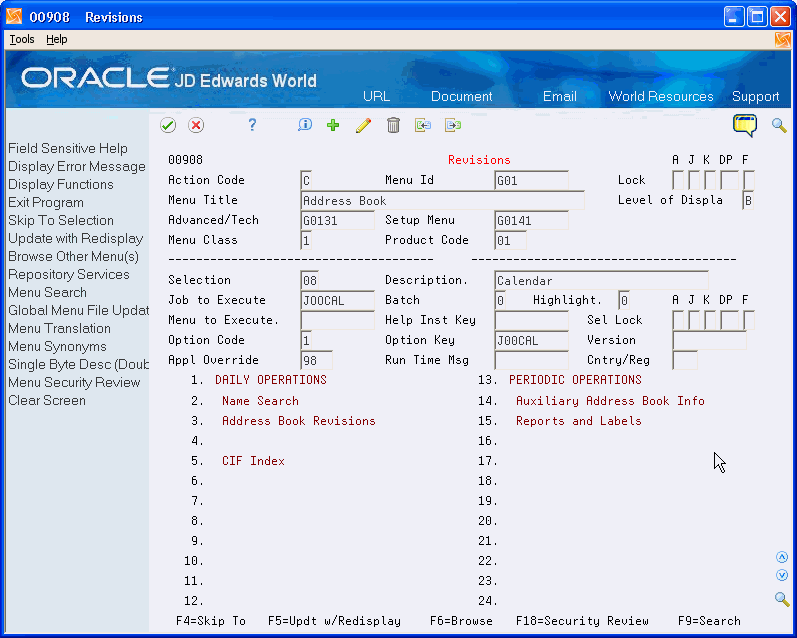Viewport: 797px width, 638px height.
Task: Click the scroll up arrow icon
Action: 782,557
